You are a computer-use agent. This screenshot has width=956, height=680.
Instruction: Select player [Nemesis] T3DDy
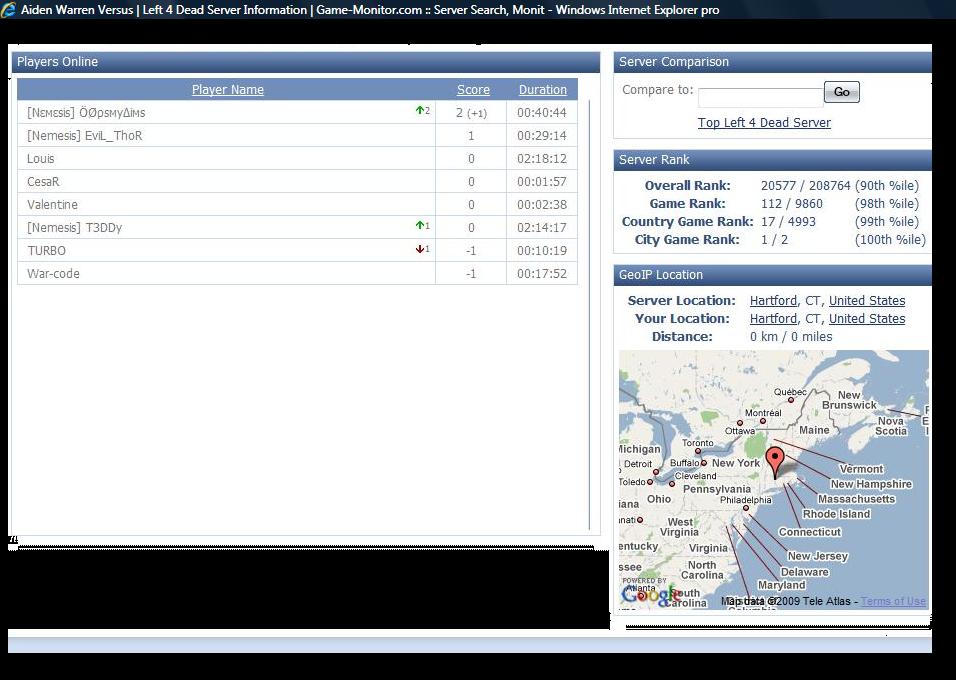click(x=74, y=227)
